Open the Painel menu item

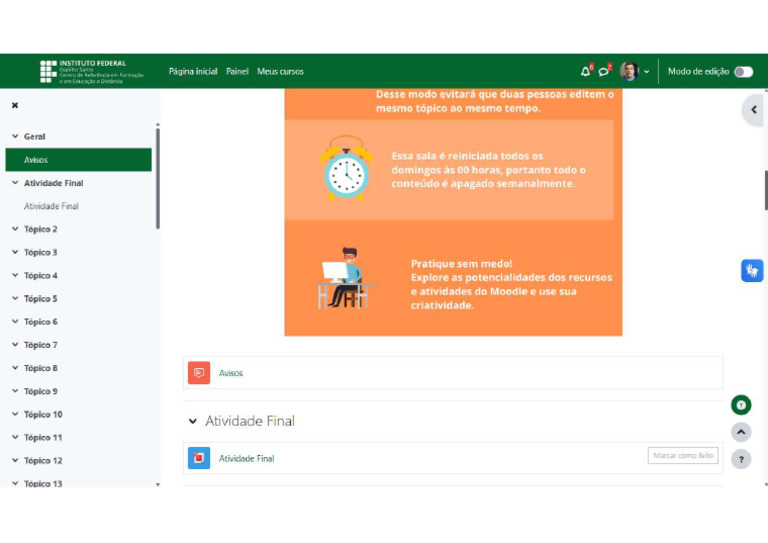pos(237,71)
